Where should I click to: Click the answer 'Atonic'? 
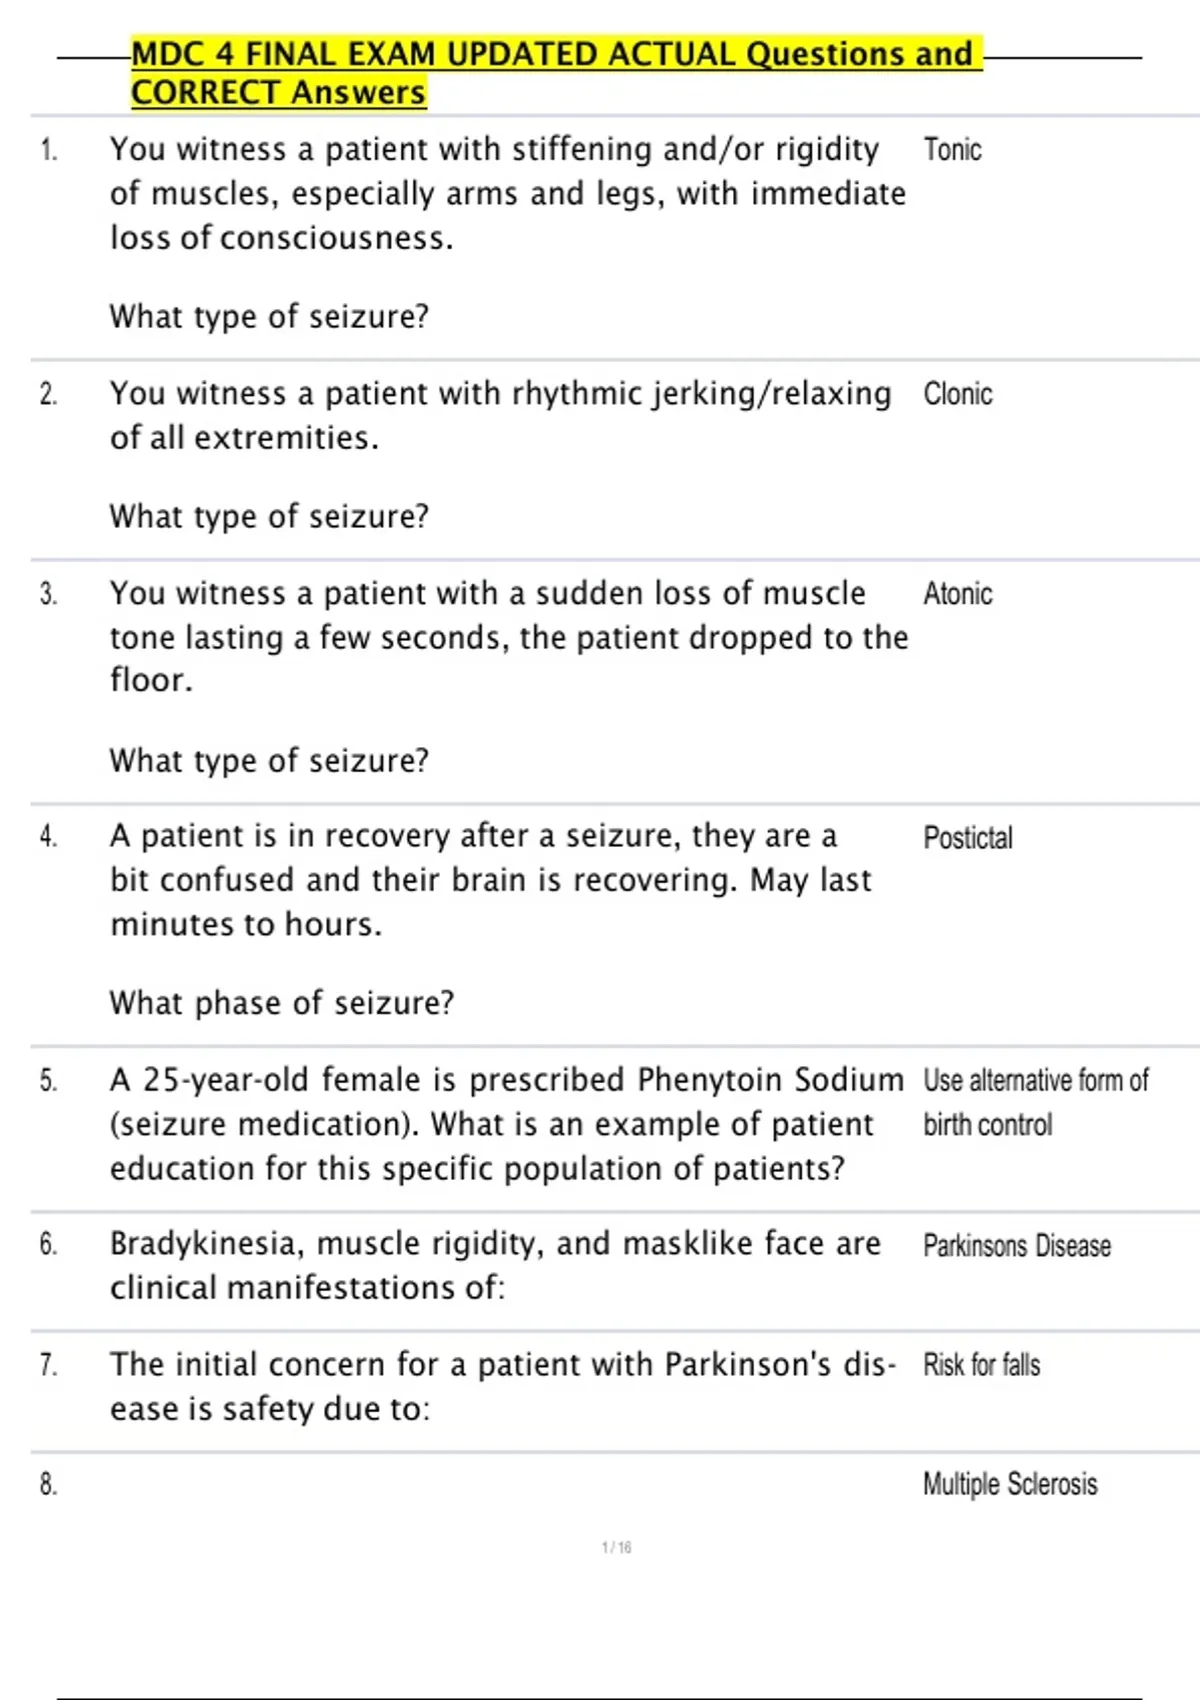(957, 594)
